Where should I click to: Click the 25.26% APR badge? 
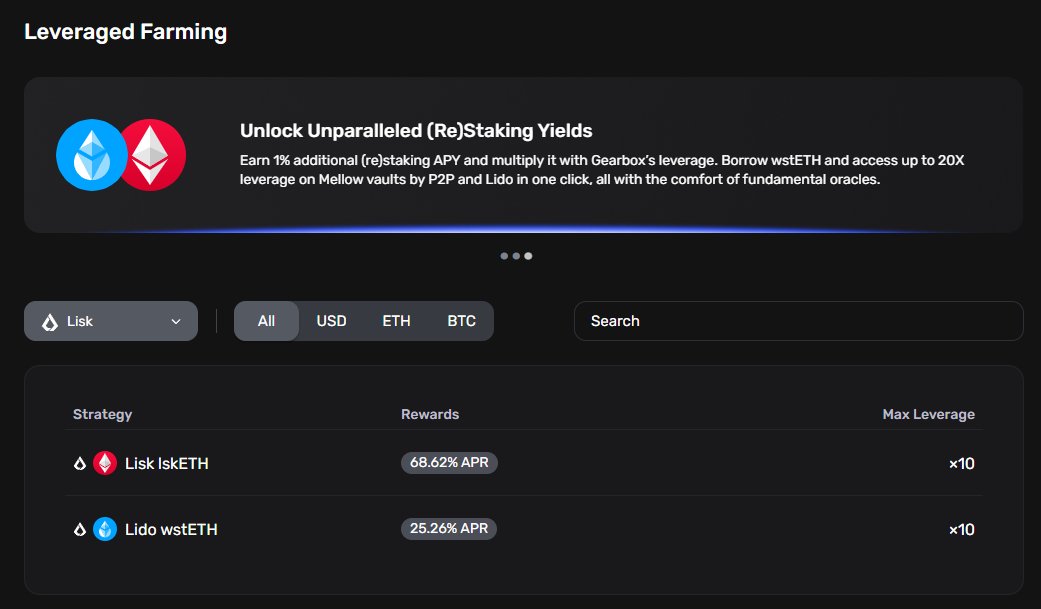point(449,529)
